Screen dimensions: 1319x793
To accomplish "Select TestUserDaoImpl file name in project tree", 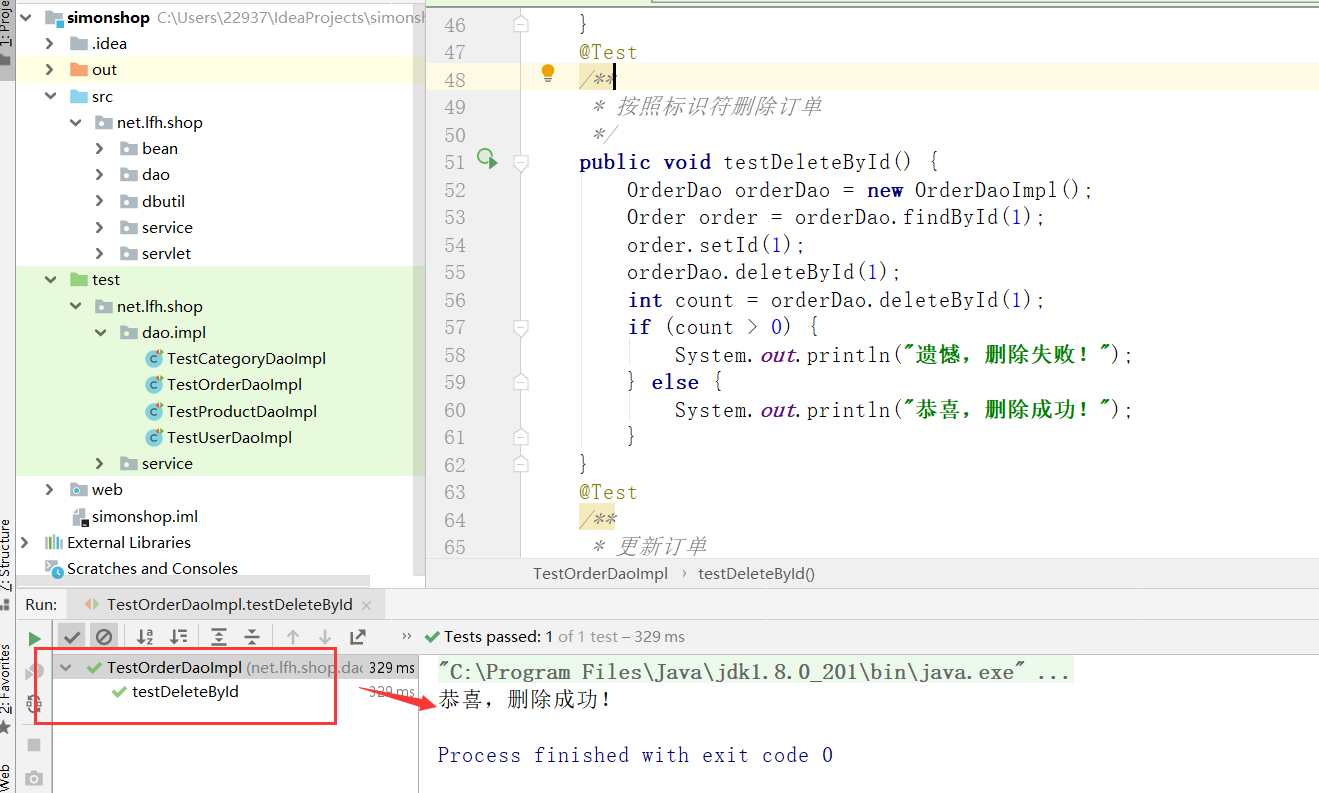I will click(x=229, y=437).
